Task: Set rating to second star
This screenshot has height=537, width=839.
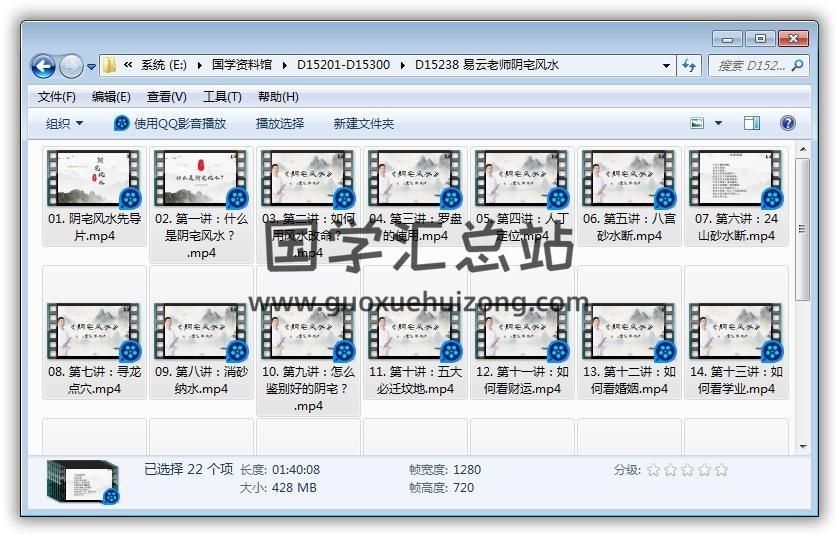Action: point(670,470)
